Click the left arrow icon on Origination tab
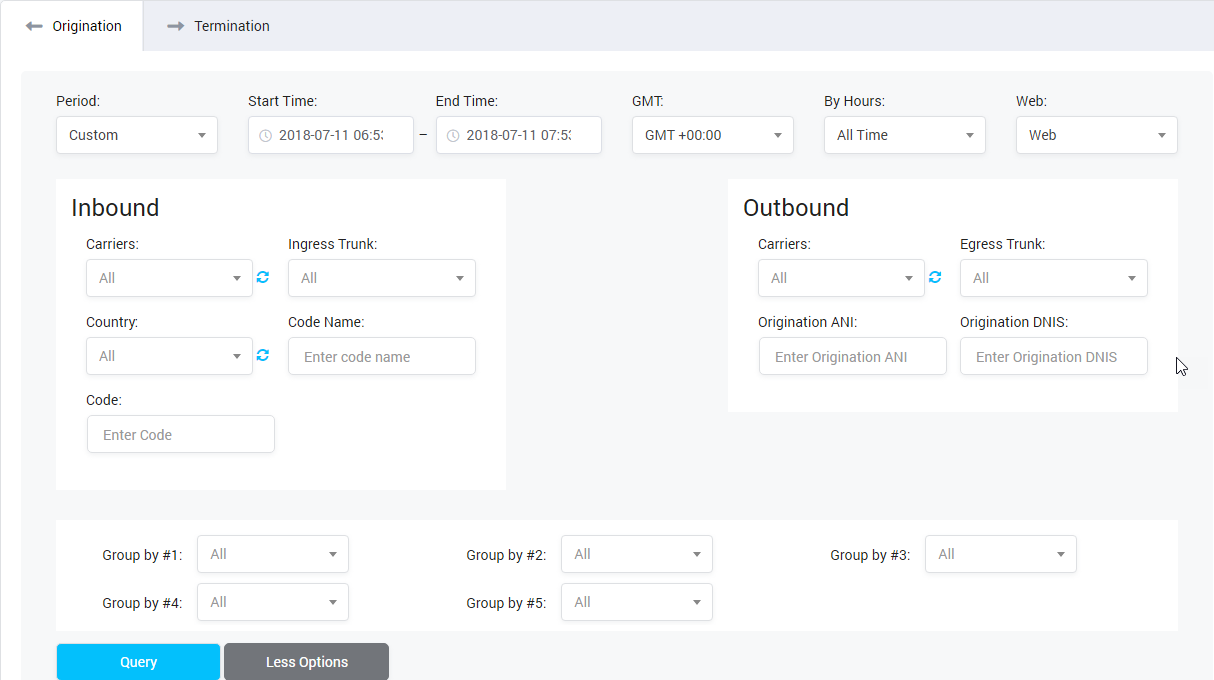 pos(34,26)
